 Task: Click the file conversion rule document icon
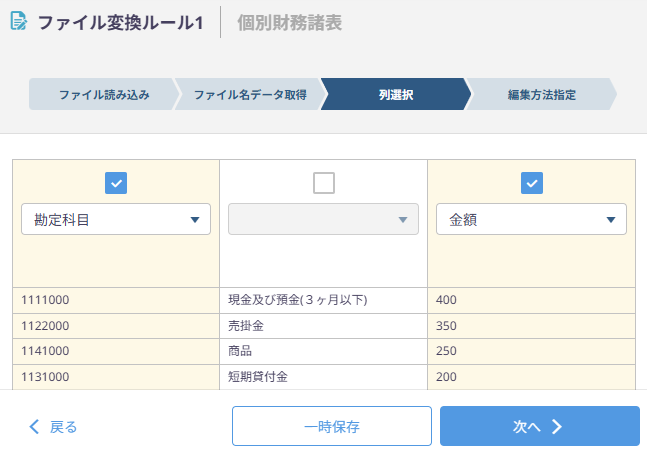tap(19, 21)
